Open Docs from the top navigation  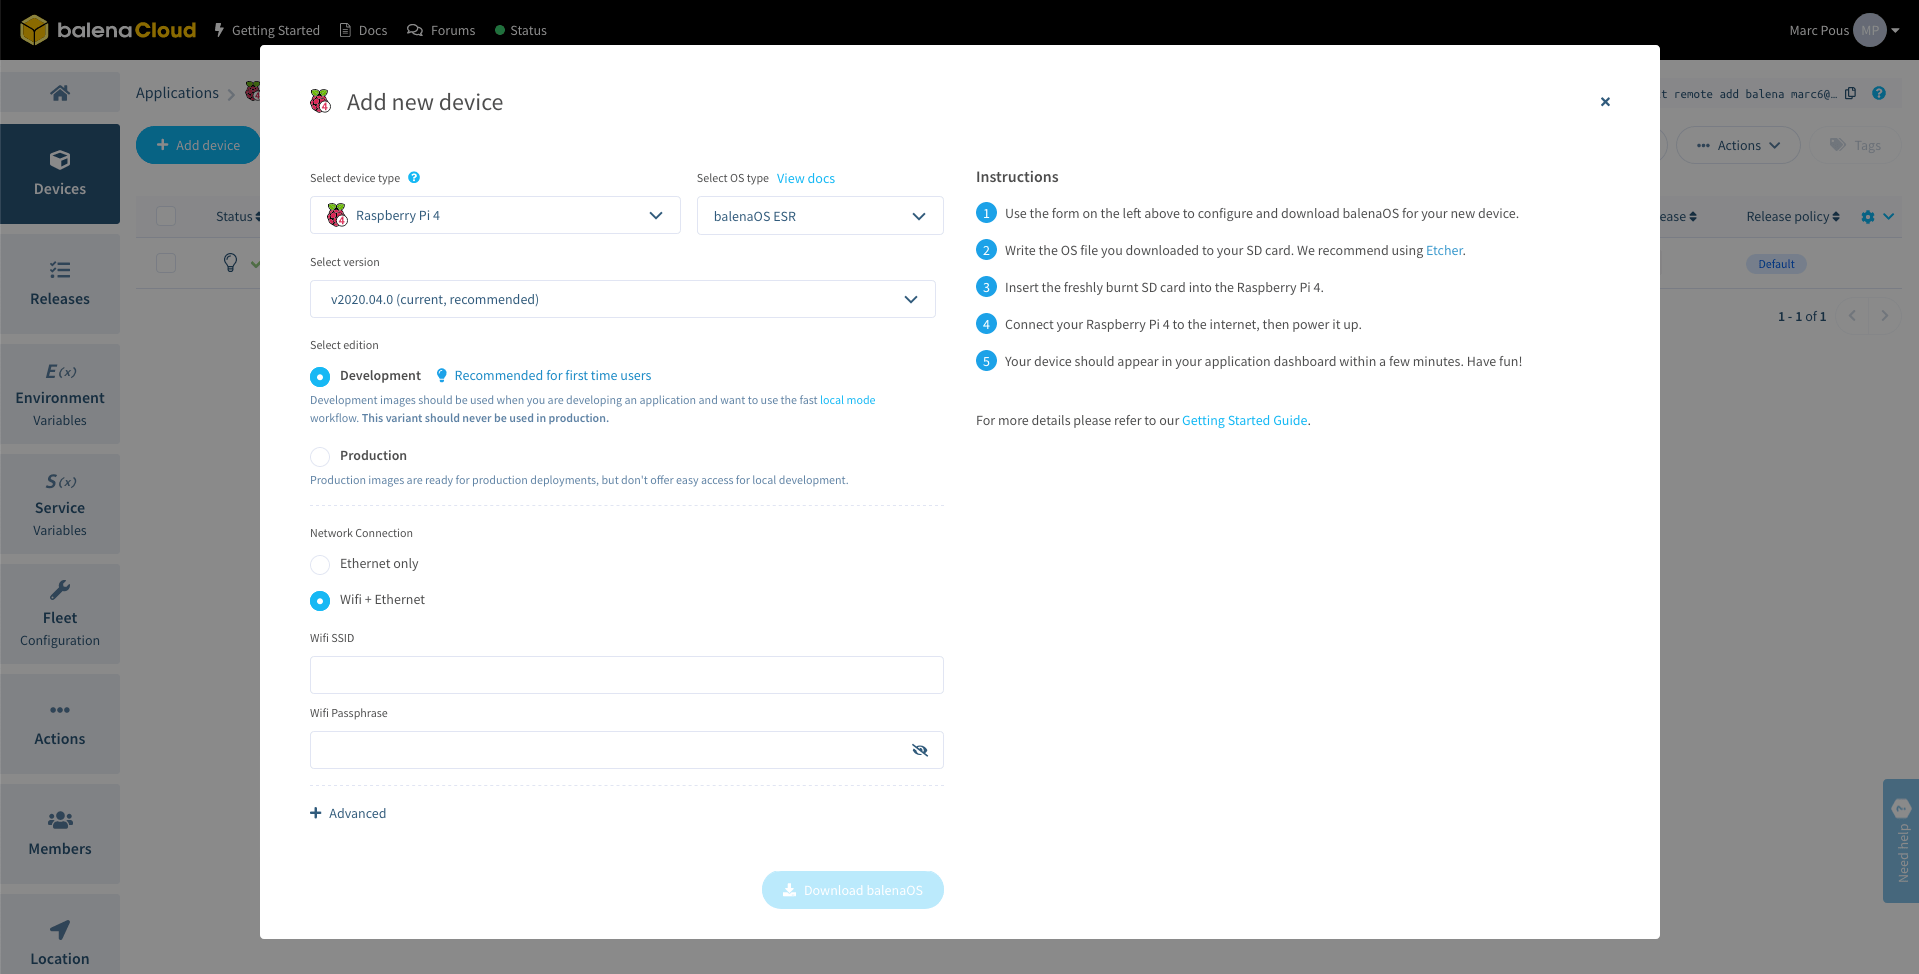(x=362, y=29)
